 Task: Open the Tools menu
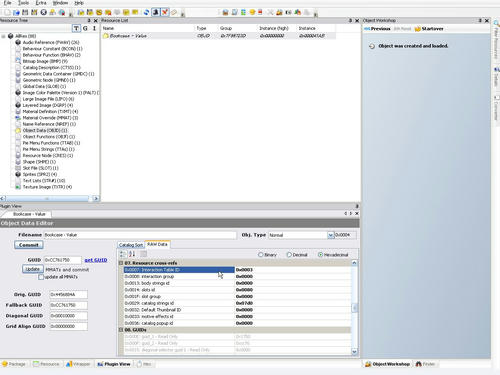pyautogui.click(x=23, y=3)
